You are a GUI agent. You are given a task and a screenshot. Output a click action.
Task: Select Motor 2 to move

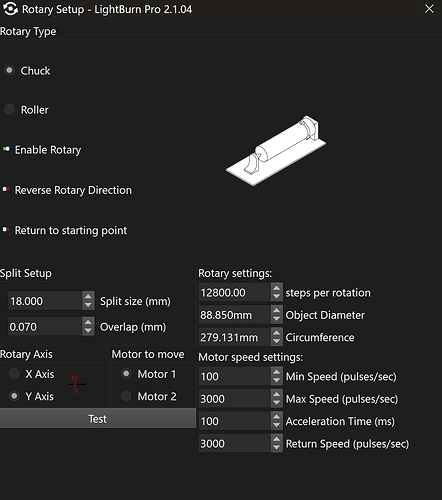click(126, 396)
